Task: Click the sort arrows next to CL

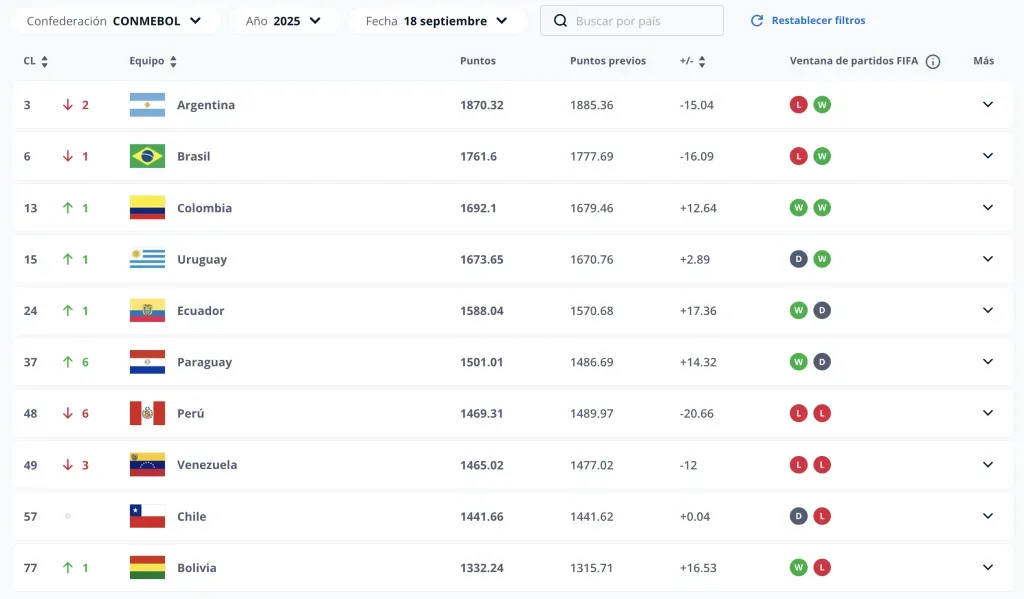Action: pyautogui.click(x=44, y=62)
